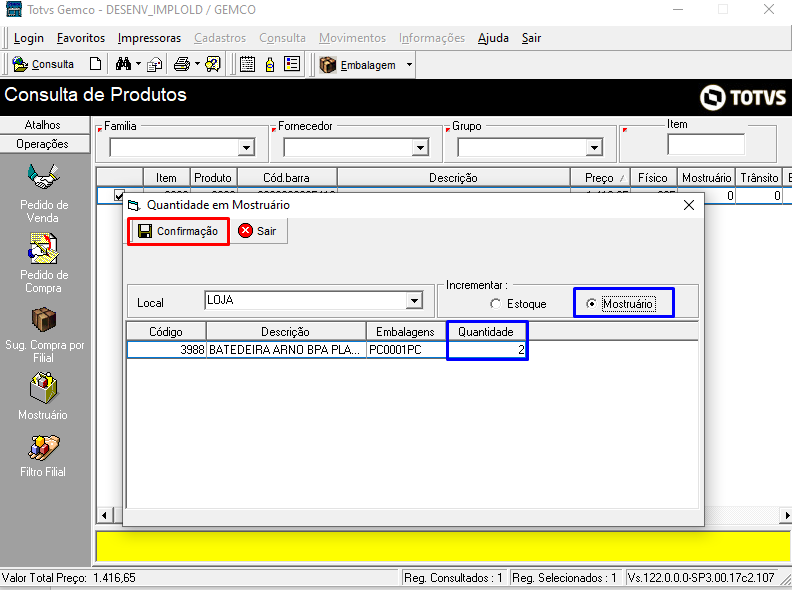Click the Totvs Gemco app icon in title bar
This screenshot has height=590, width=792.
coord(14,9)
